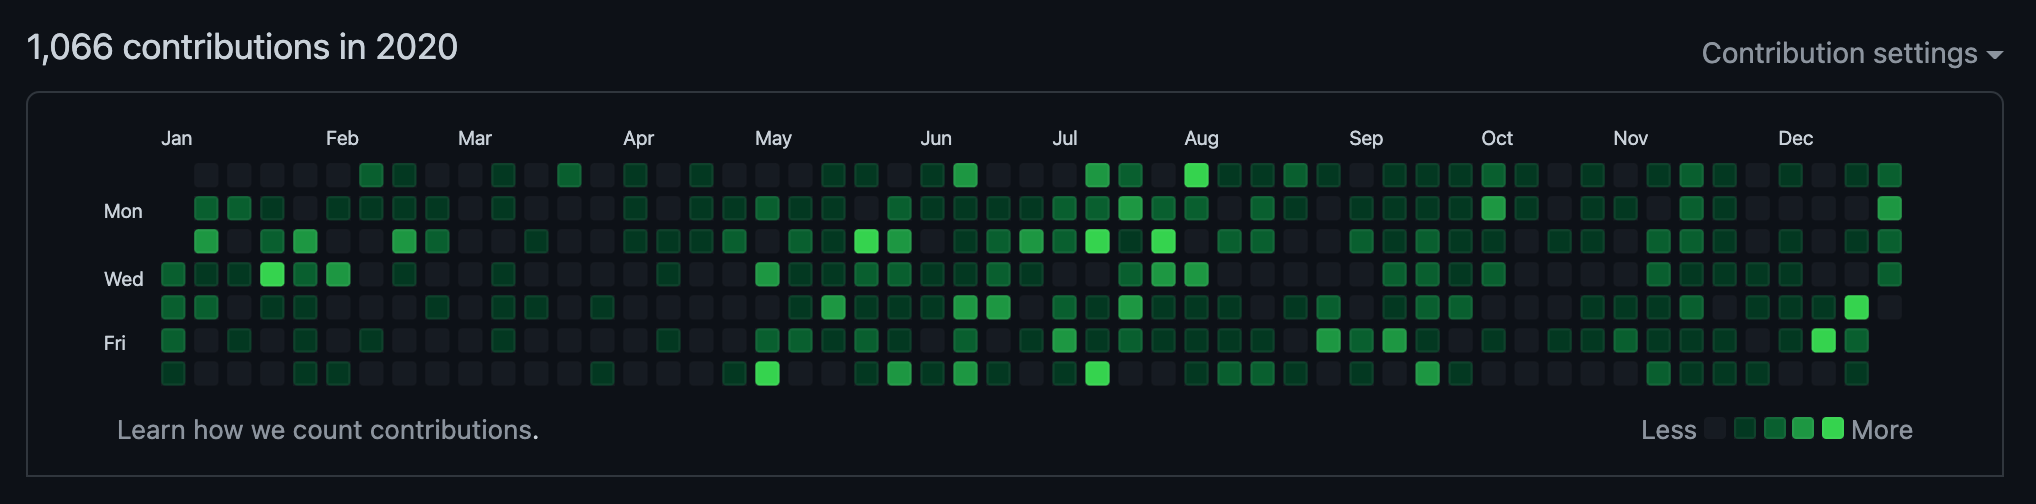Click the May month label
The height and width of the screenshot is (504, 2036).
[x=773, y=138]
